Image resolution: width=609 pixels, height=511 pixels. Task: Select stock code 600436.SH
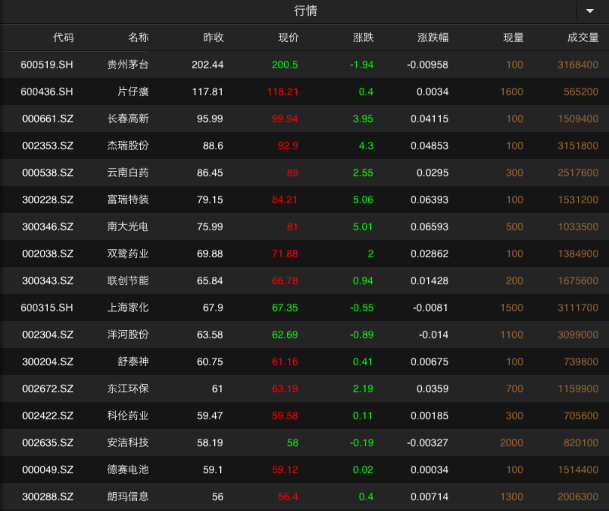point(47,92)
